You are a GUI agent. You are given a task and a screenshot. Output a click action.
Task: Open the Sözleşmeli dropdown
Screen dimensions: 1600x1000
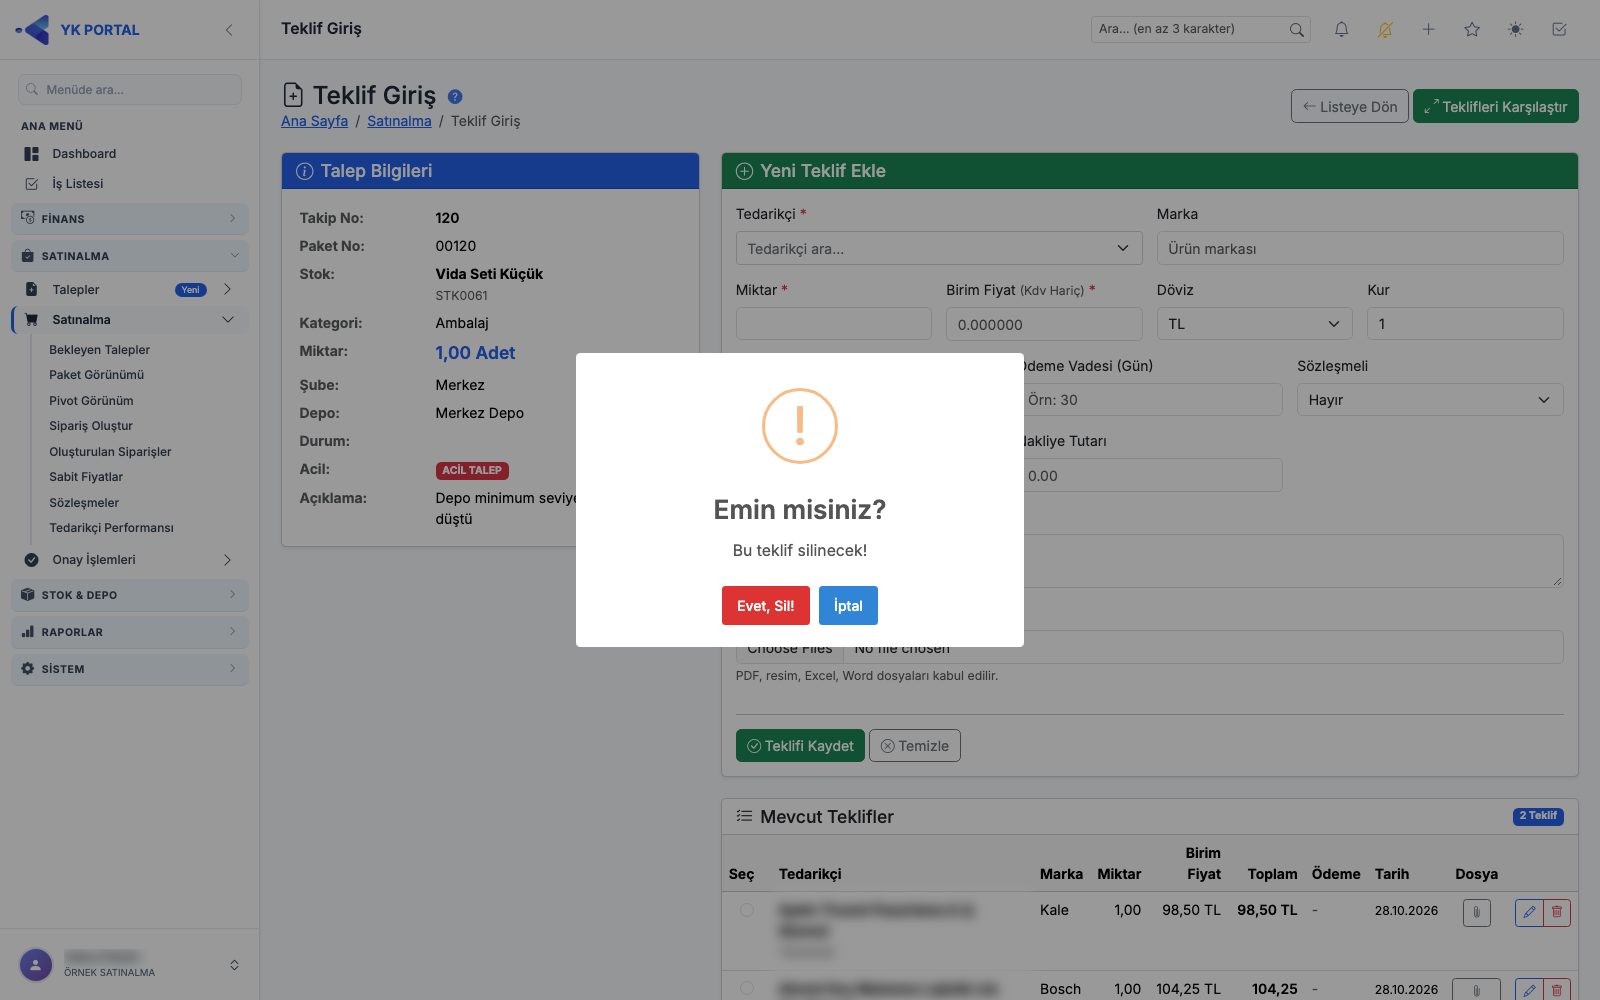pyautogui.click(x=1430, y=400)
